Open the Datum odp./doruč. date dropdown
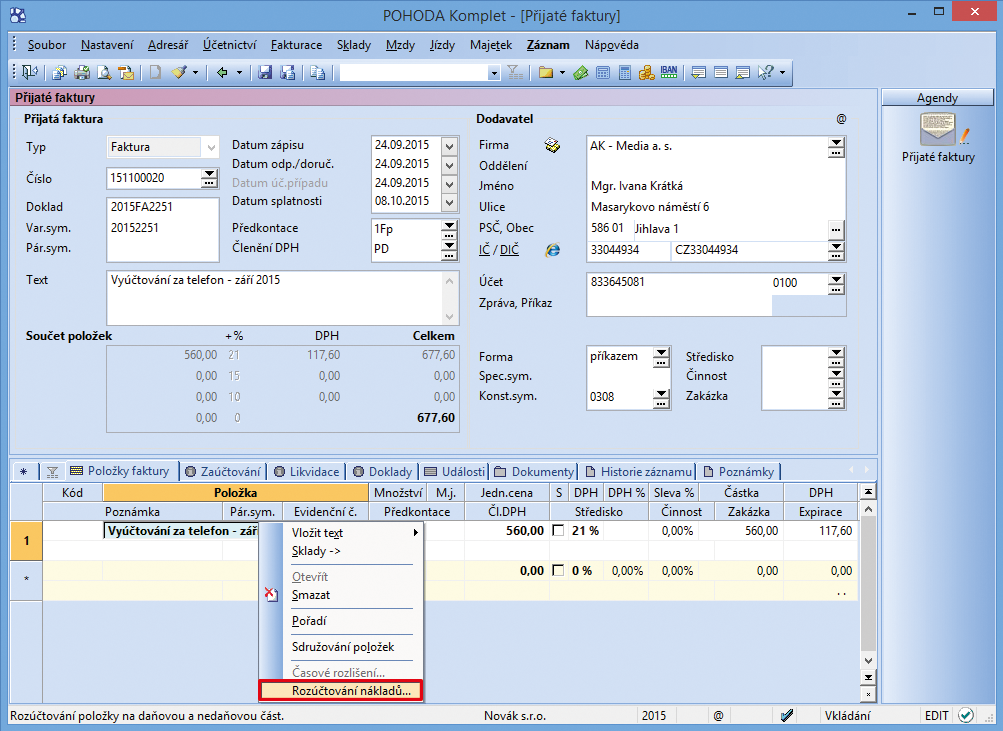Viewport: 1003px width, 731px height. point(450,165)
